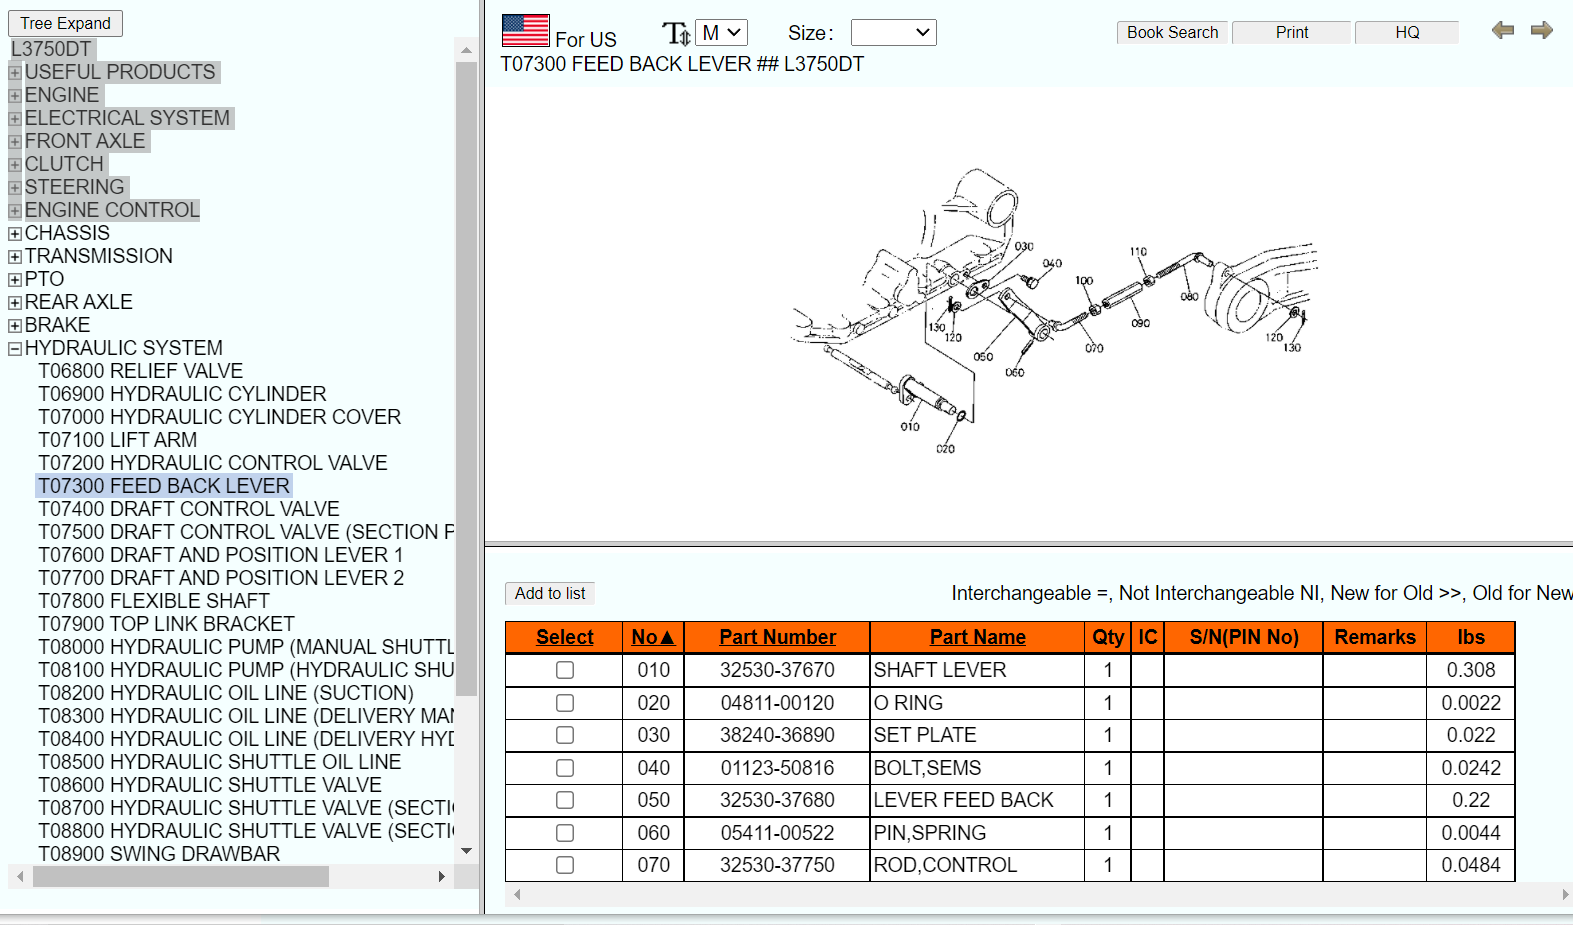Expand the CHASSIS tree node
This screenshot has width=1573, height=925.
coord(15,234)
